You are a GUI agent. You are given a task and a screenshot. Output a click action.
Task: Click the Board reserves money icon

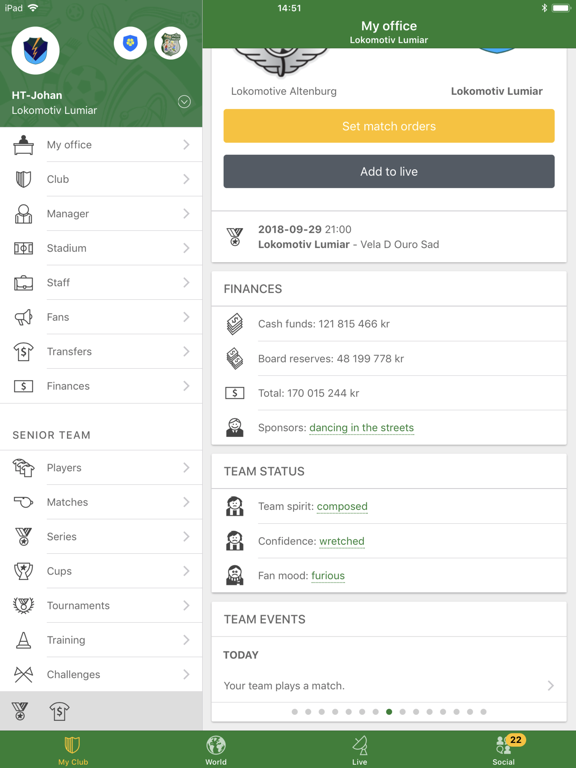coord(235,359)
